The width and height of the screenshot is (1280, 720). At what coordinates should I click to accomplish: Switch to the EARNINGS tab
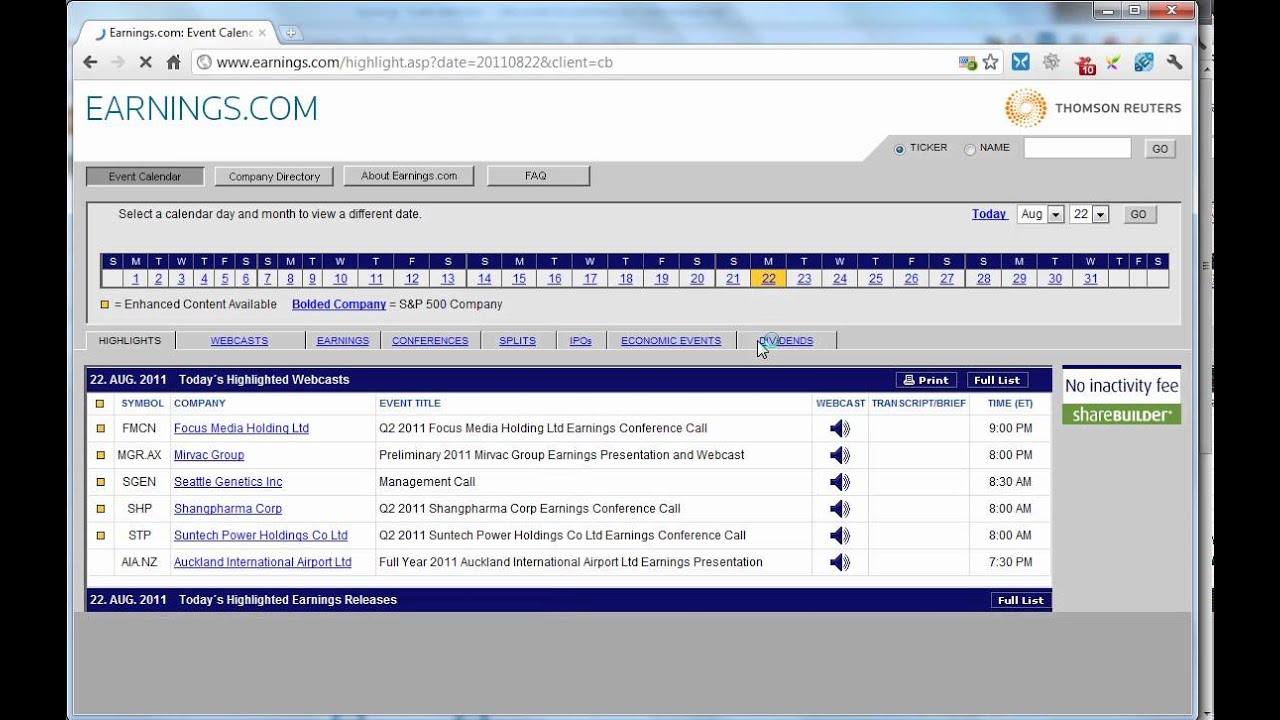tap(343, 341)
